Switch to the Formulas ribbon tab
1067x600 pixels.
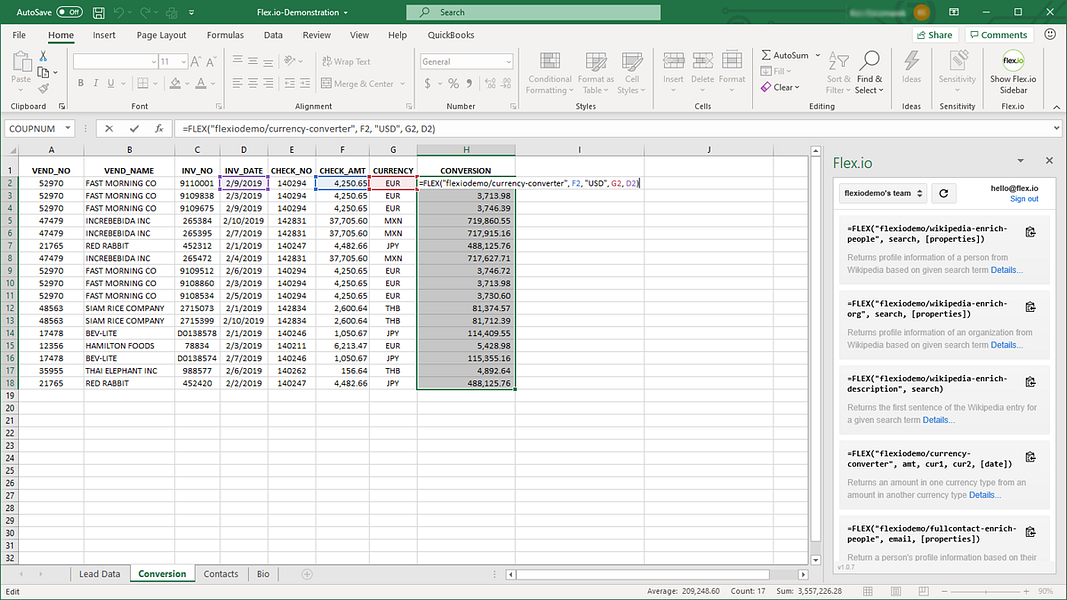pos(225,35)
